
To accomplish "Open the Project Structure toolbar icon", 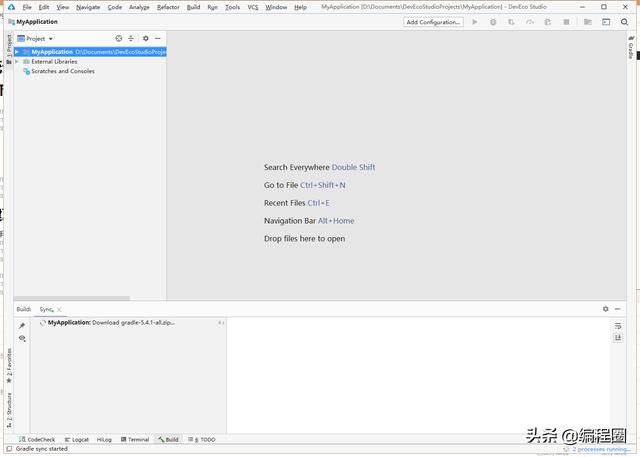I will 588,22.
